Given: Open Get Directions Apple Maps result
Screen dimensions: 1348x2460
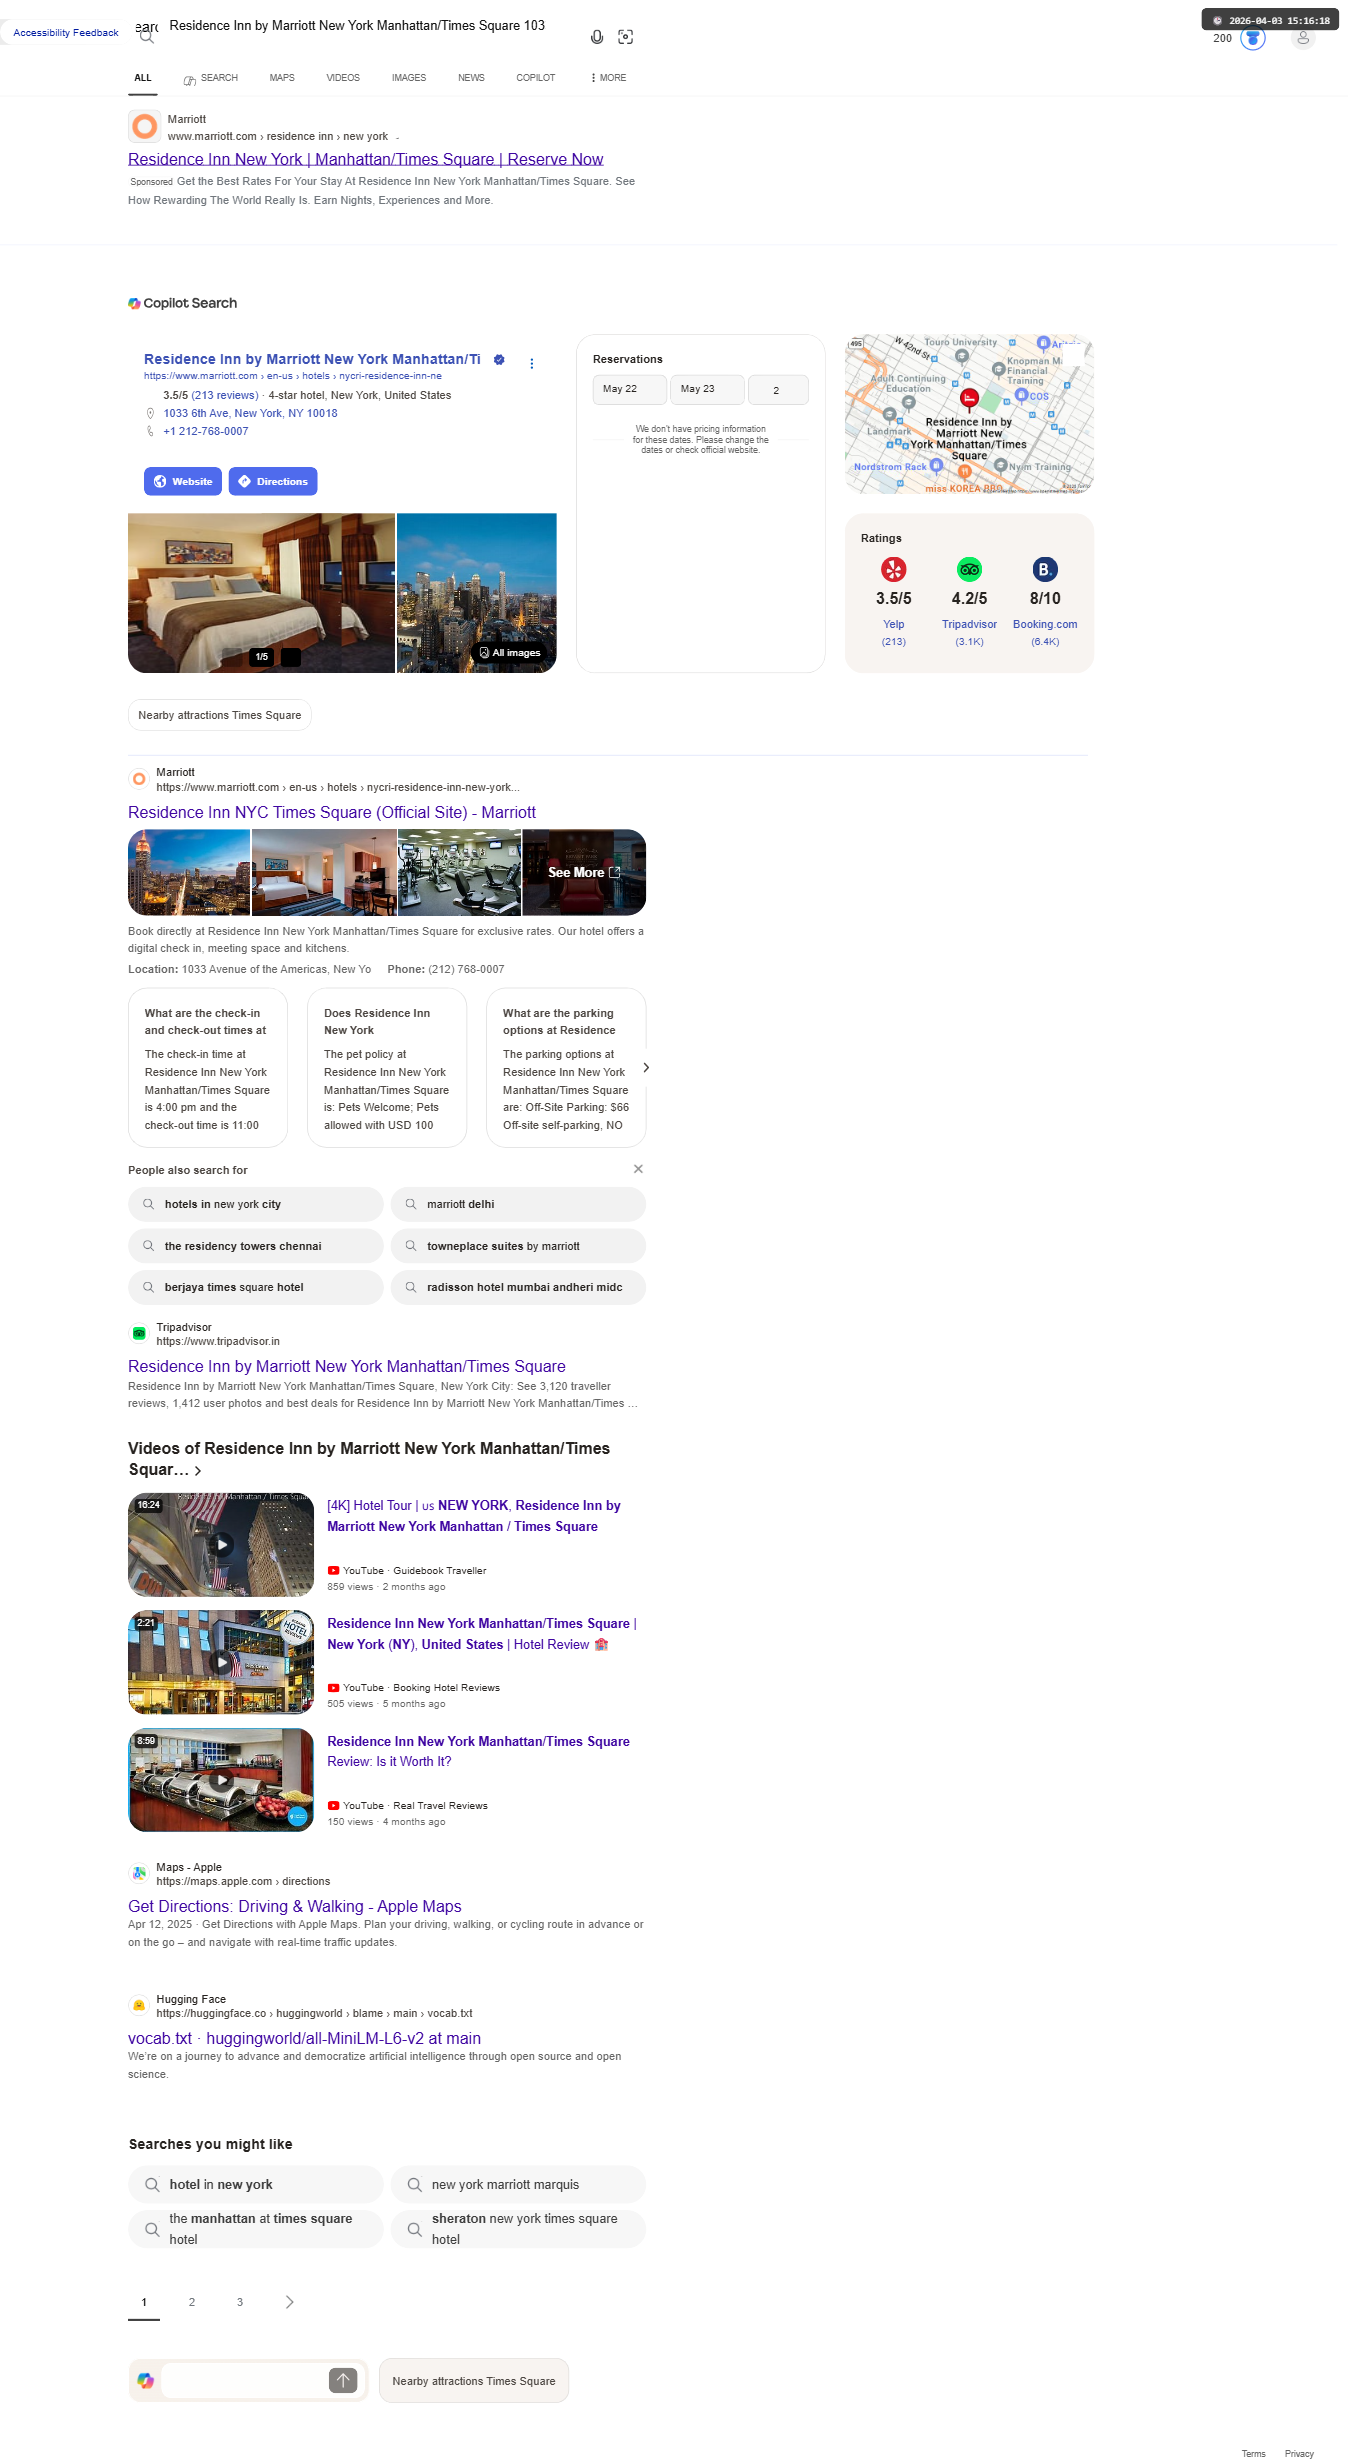Looking at the screenshot, I should tap(295, 1906).
